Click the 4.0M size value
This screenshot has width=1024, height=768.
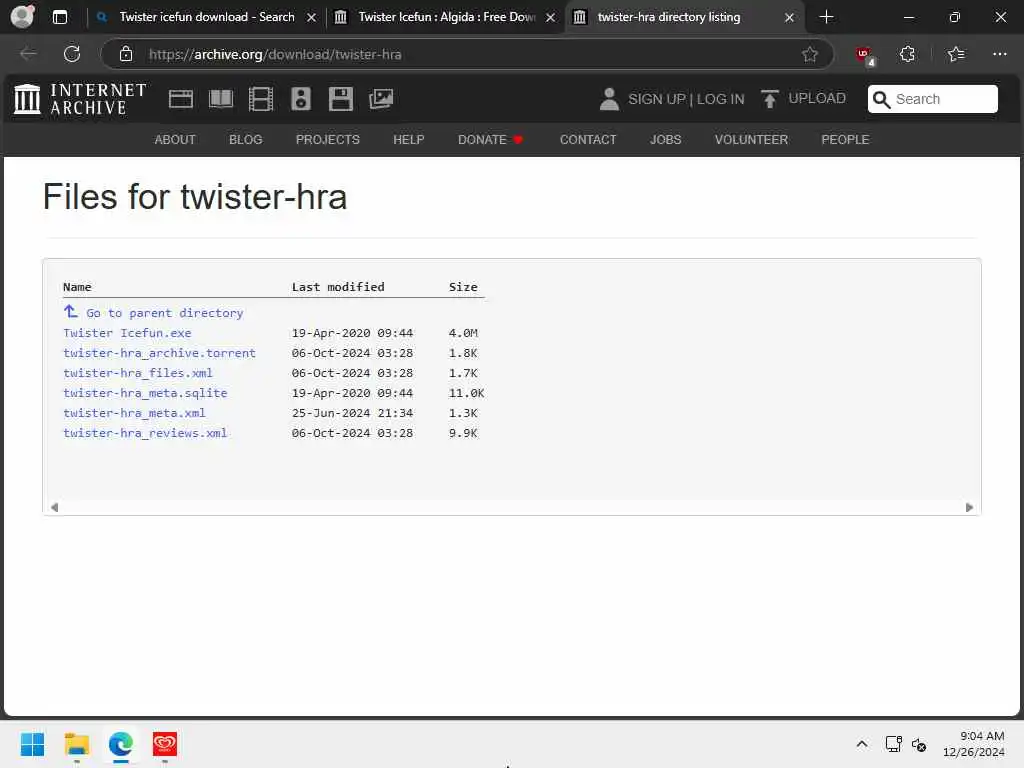(x=463, y=333)
